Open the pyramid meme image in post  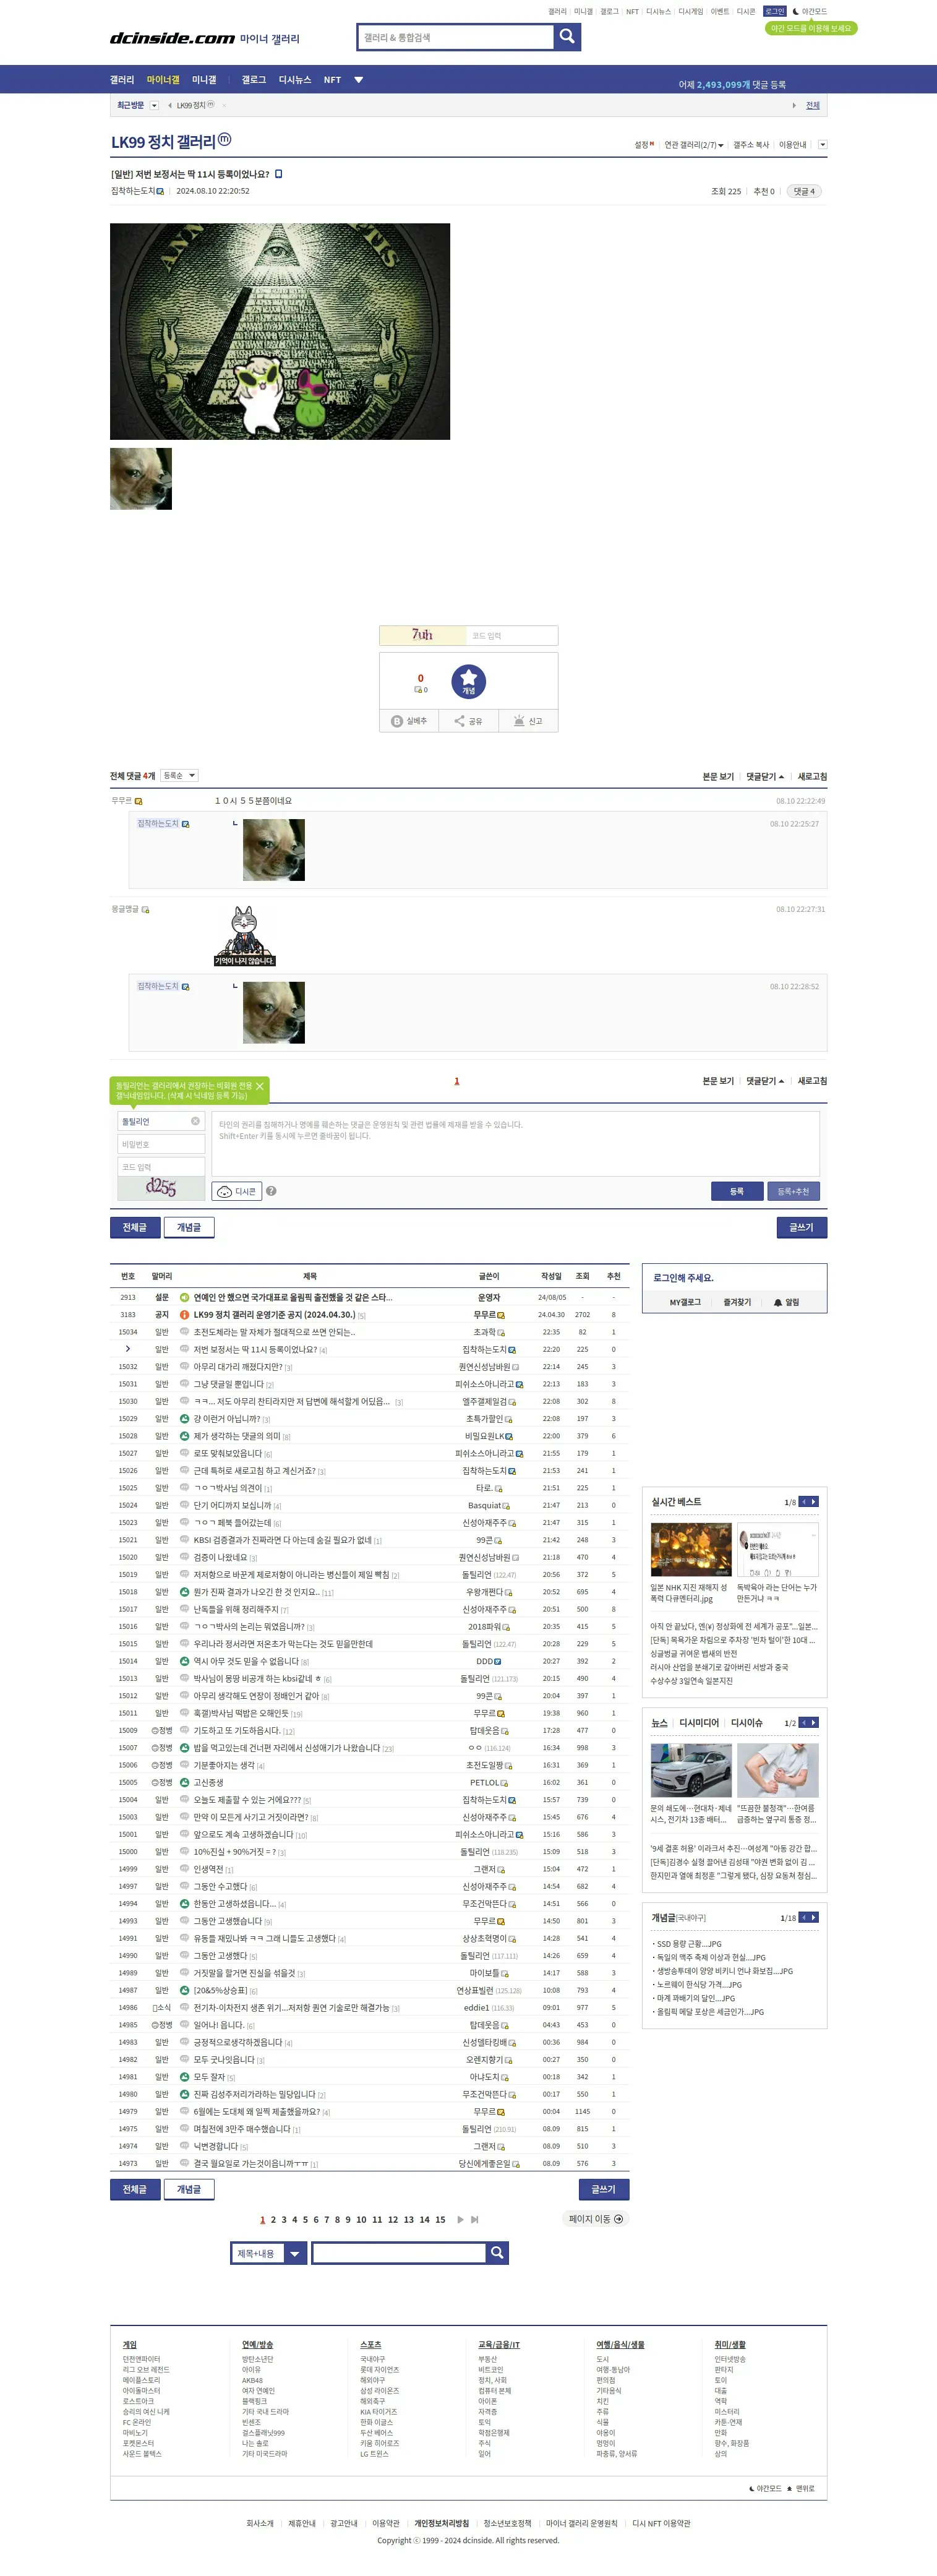pyautogui.click(x=280, y=331)
